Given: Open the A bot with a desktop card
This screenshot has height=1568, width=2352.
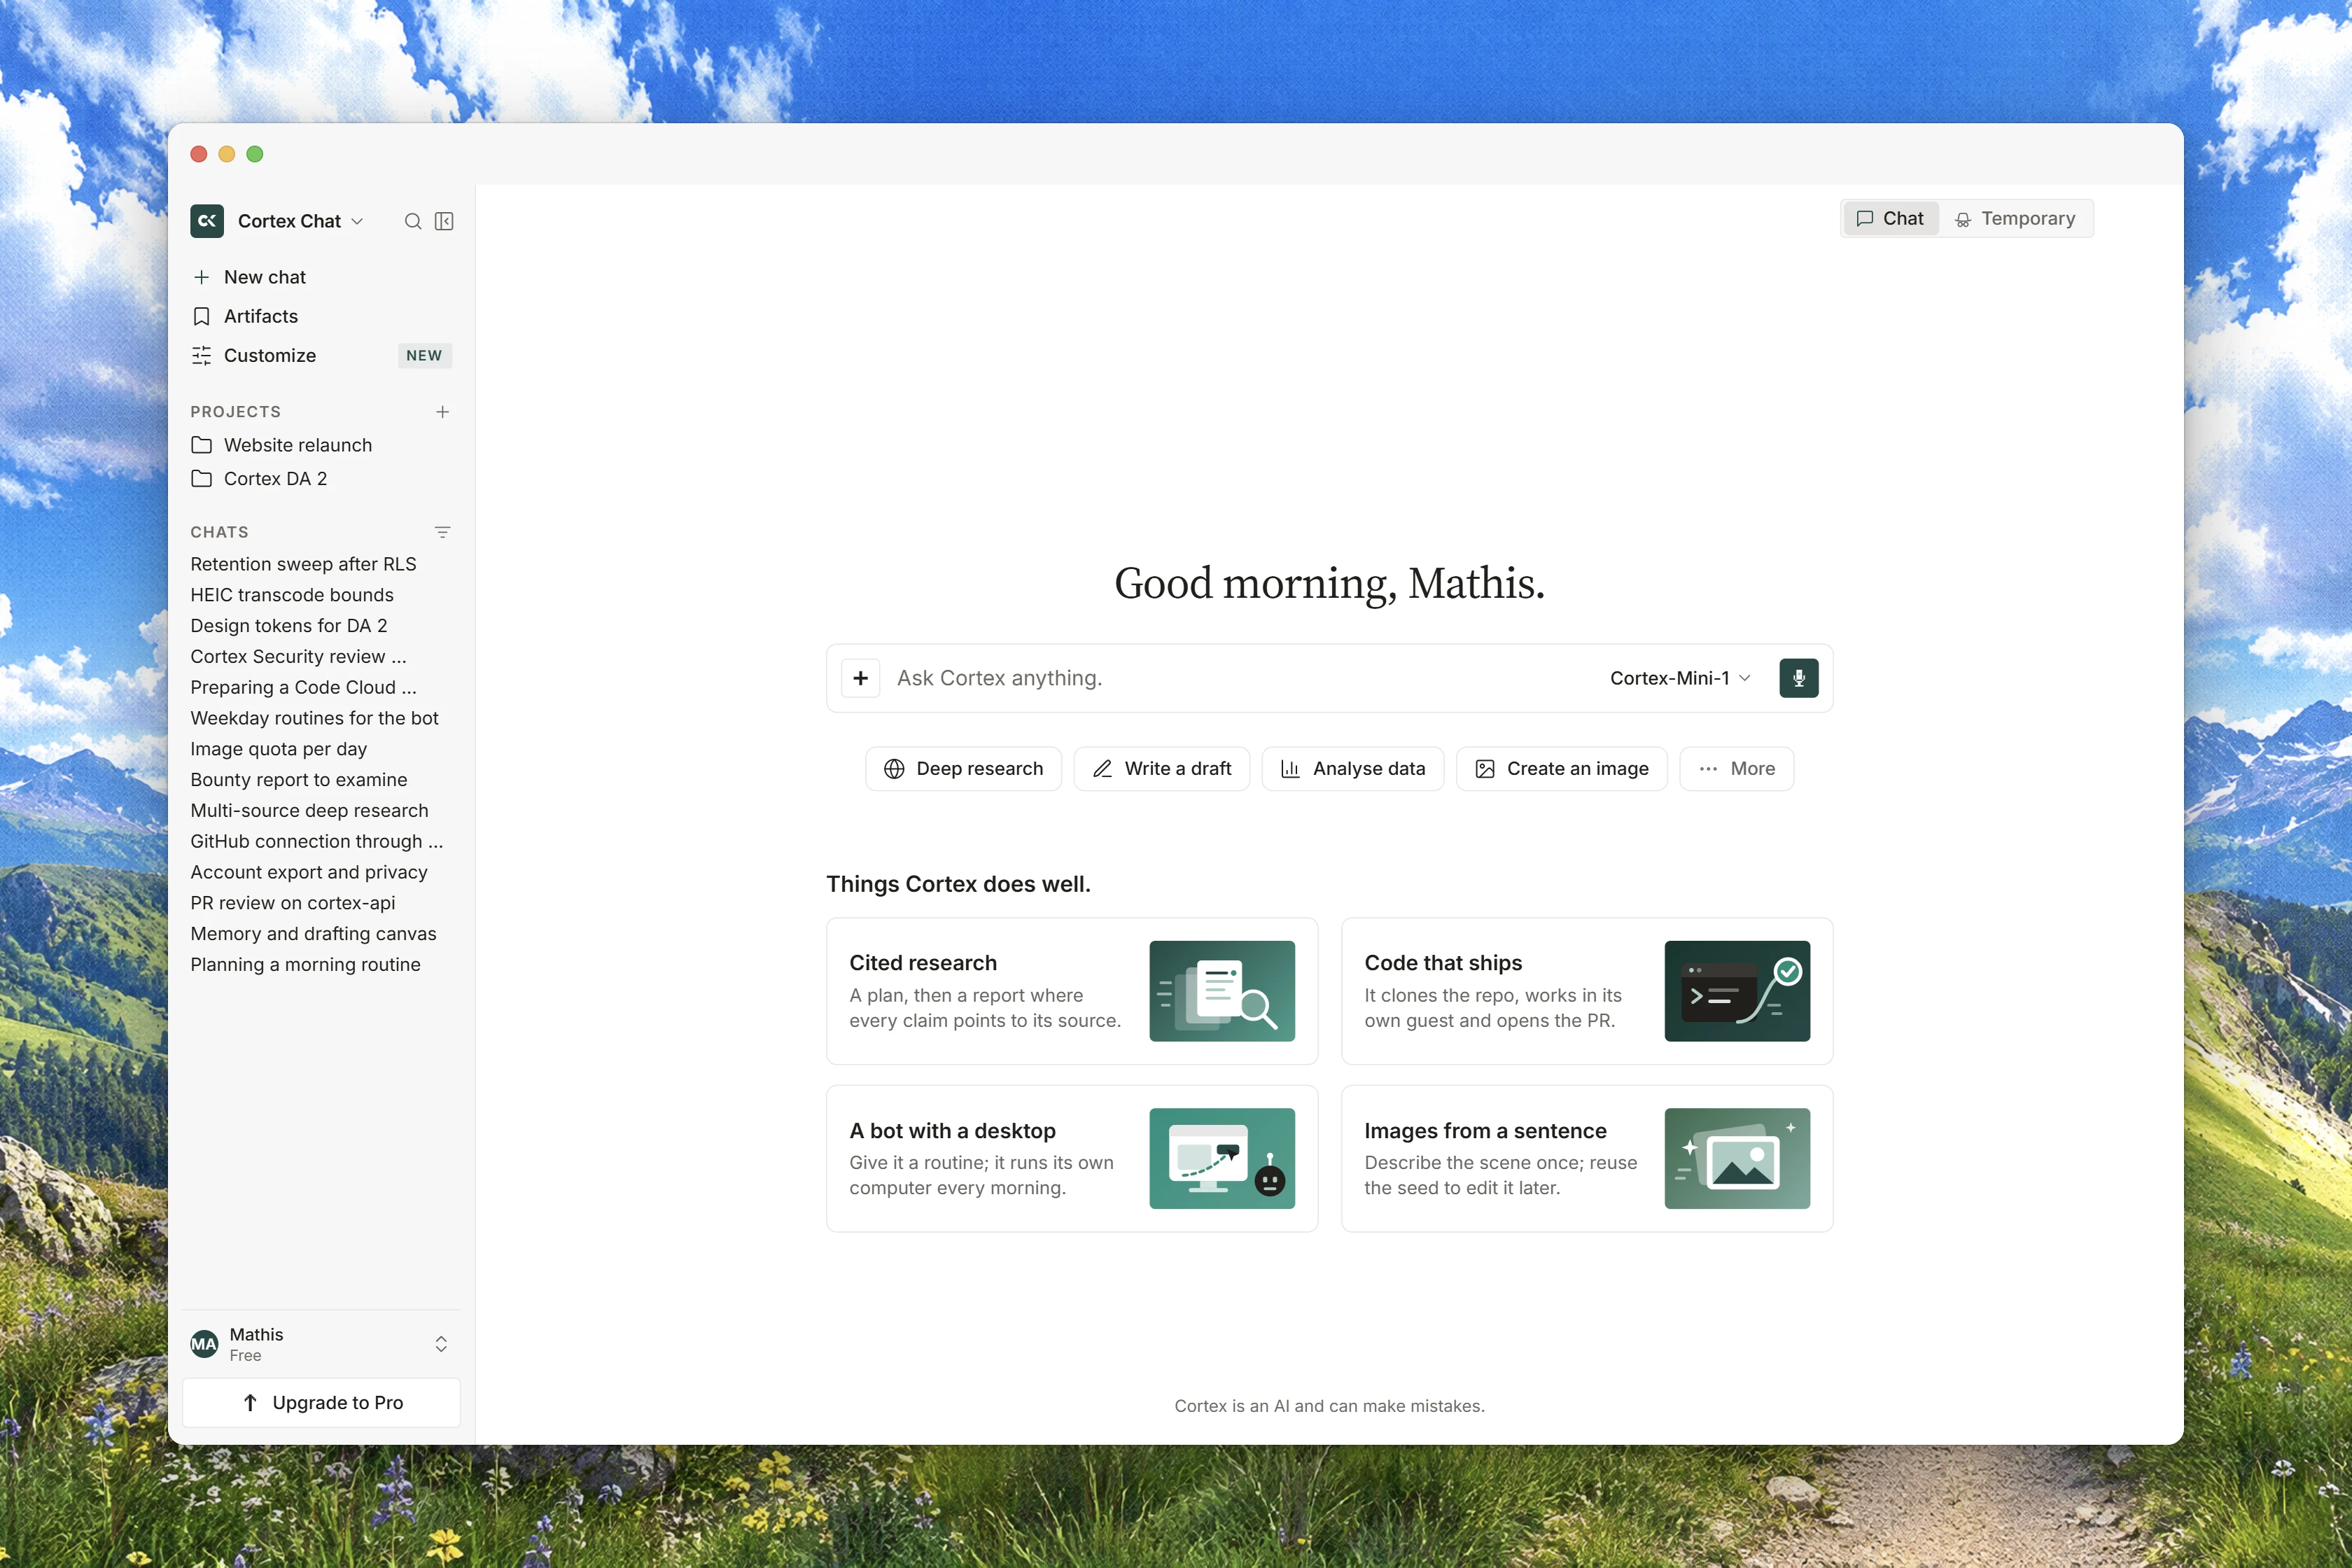Looking at the screenshot, I should click(x=1072, y=1158).
